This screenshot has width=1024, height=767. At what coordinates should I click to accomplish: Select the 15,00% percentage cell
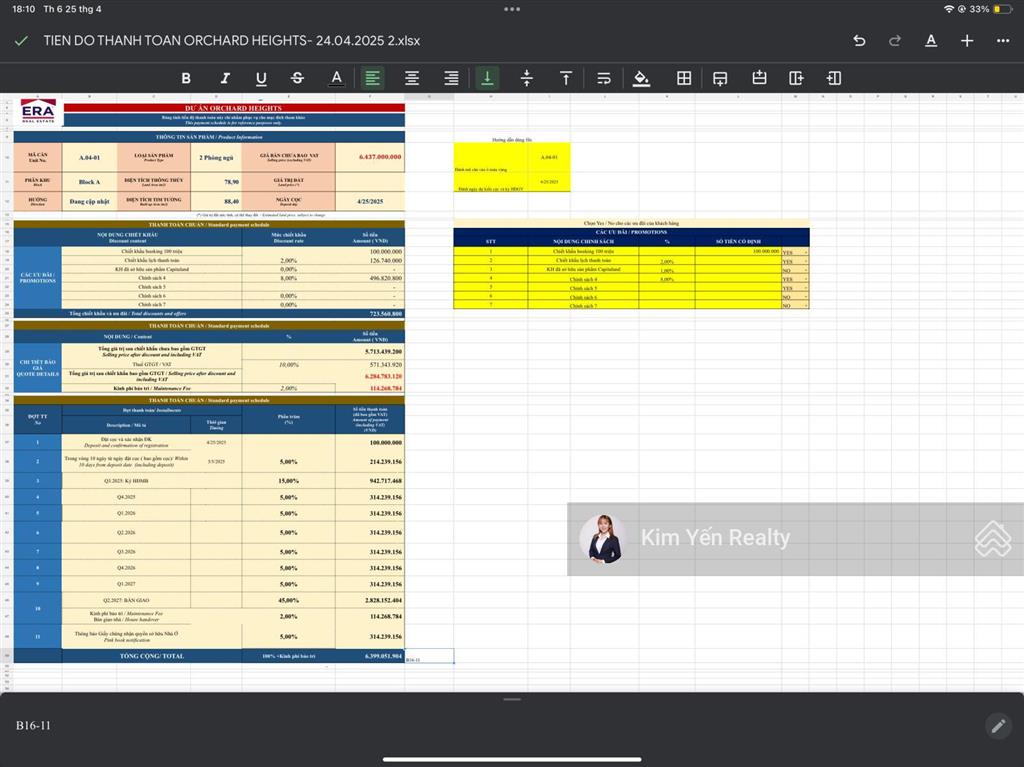(289, 481)
